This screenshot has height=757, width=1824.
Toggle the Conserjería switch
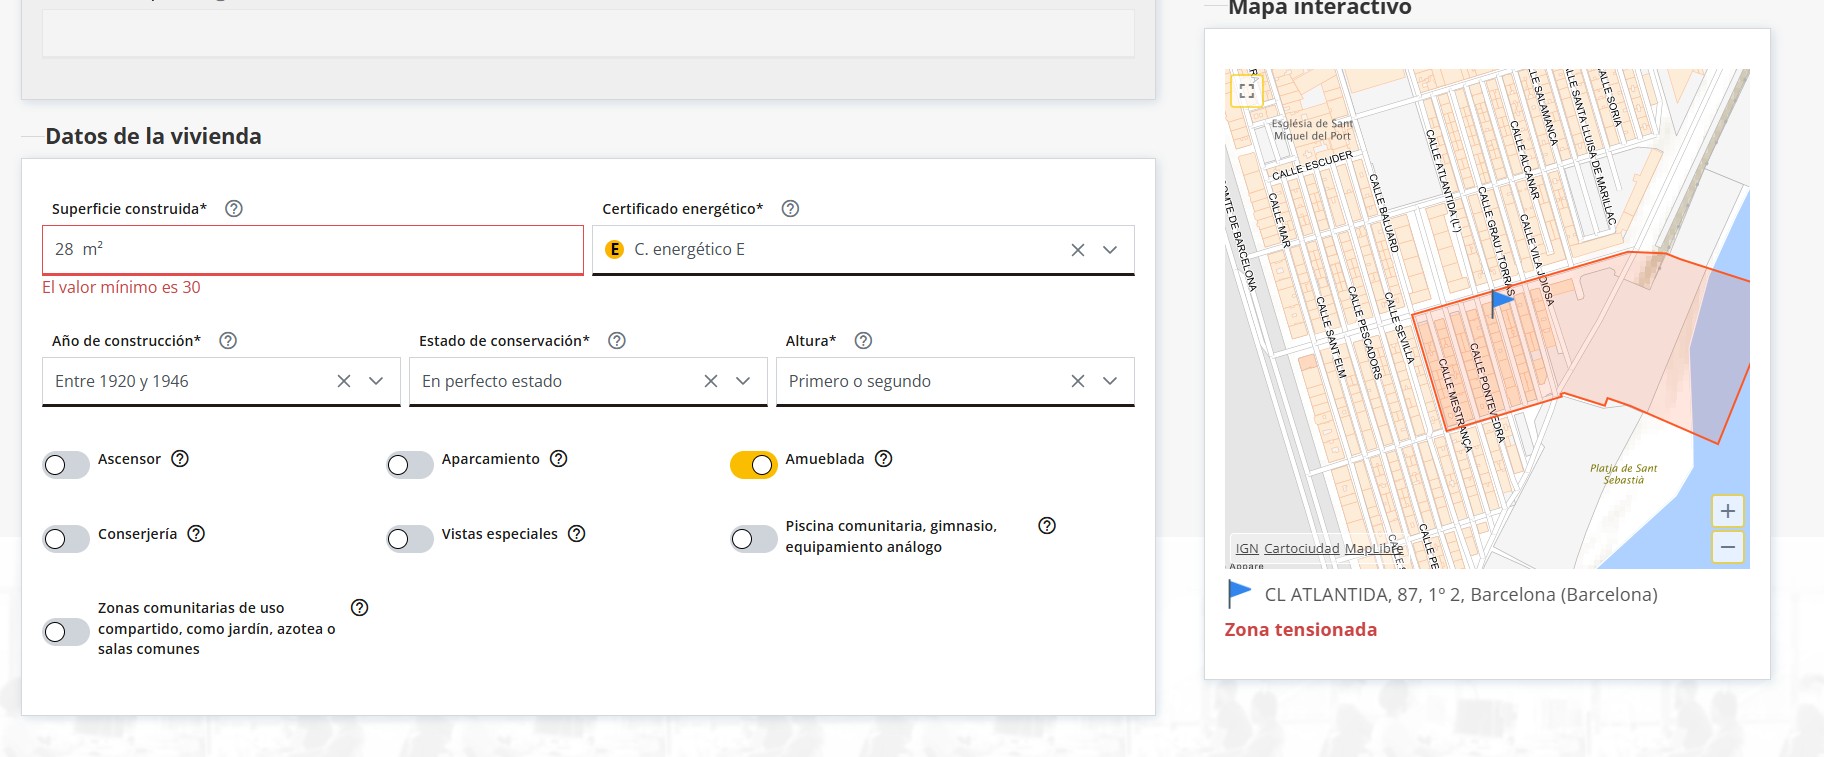[66, 539]
